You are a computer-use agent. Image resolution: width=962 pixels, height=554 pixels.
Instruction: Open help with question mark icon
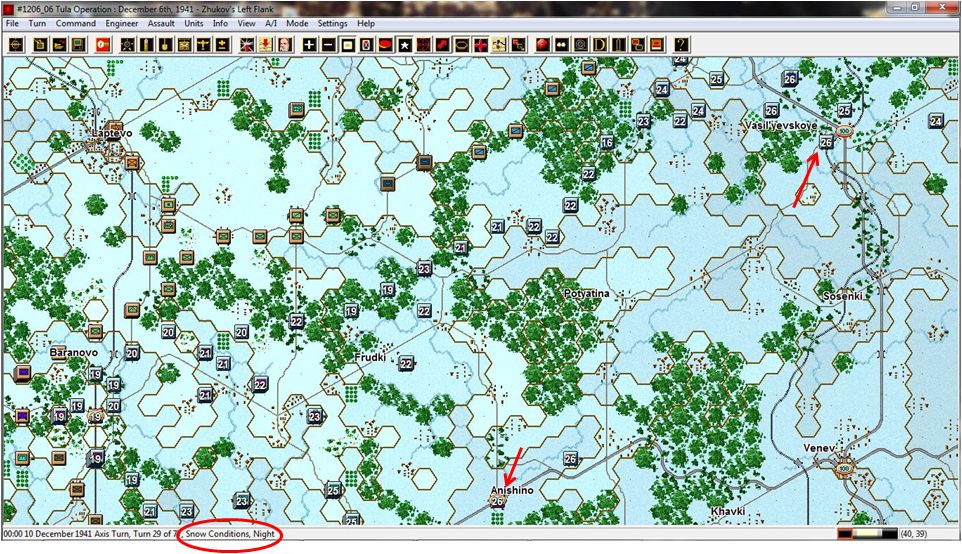681,45
